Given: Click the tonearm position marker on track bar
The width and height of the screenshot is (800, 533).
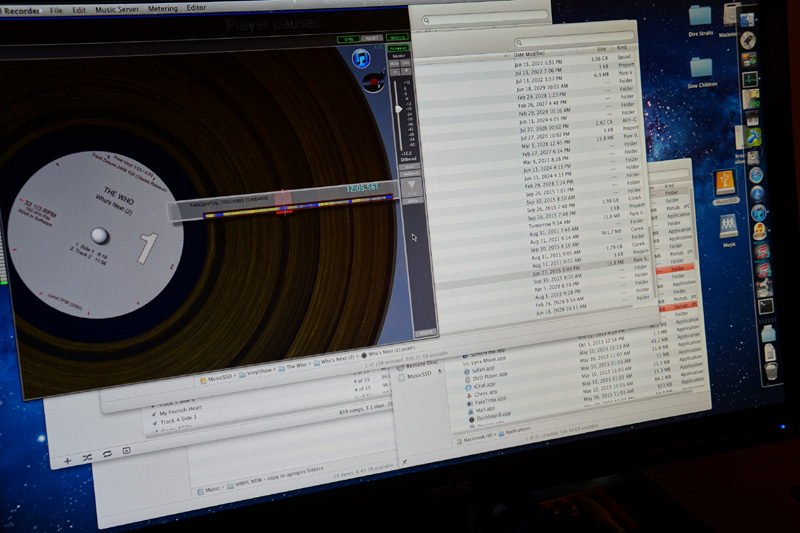Looking at the screenshot, I should coord(284,202).
